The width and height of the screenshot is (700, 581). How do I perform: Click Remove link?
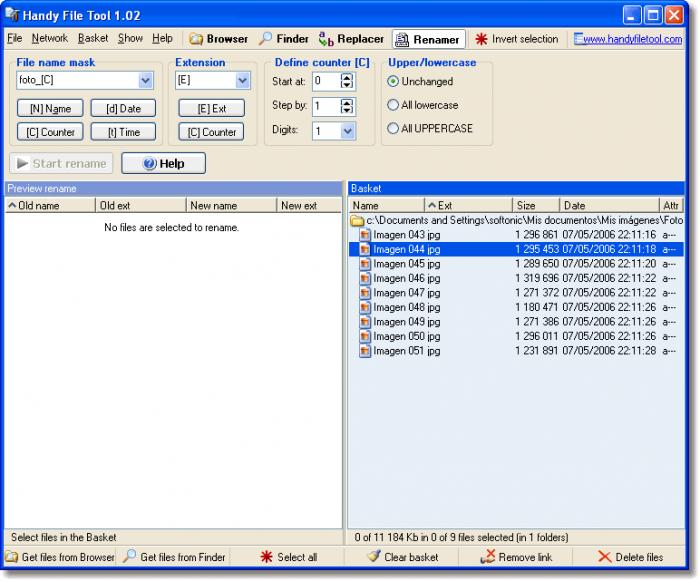pyautogui.click(x=516, y=557)
